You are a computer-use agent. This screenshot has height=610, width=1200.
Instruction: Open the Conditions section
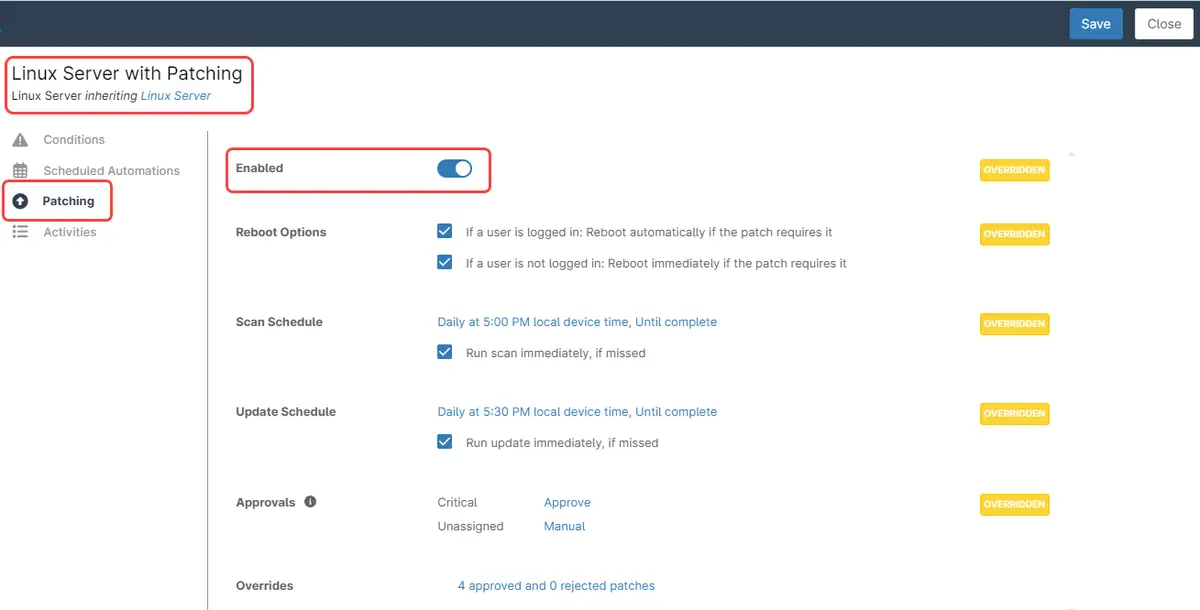(x=74, y=140)
